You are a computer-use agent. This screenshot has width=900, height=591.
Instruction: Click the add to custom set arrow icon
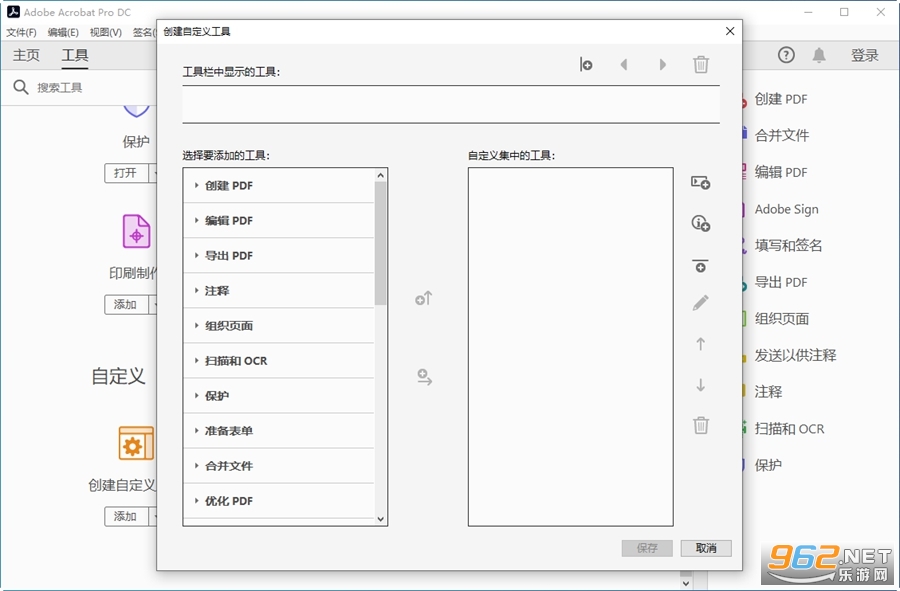tap(424, 377)
